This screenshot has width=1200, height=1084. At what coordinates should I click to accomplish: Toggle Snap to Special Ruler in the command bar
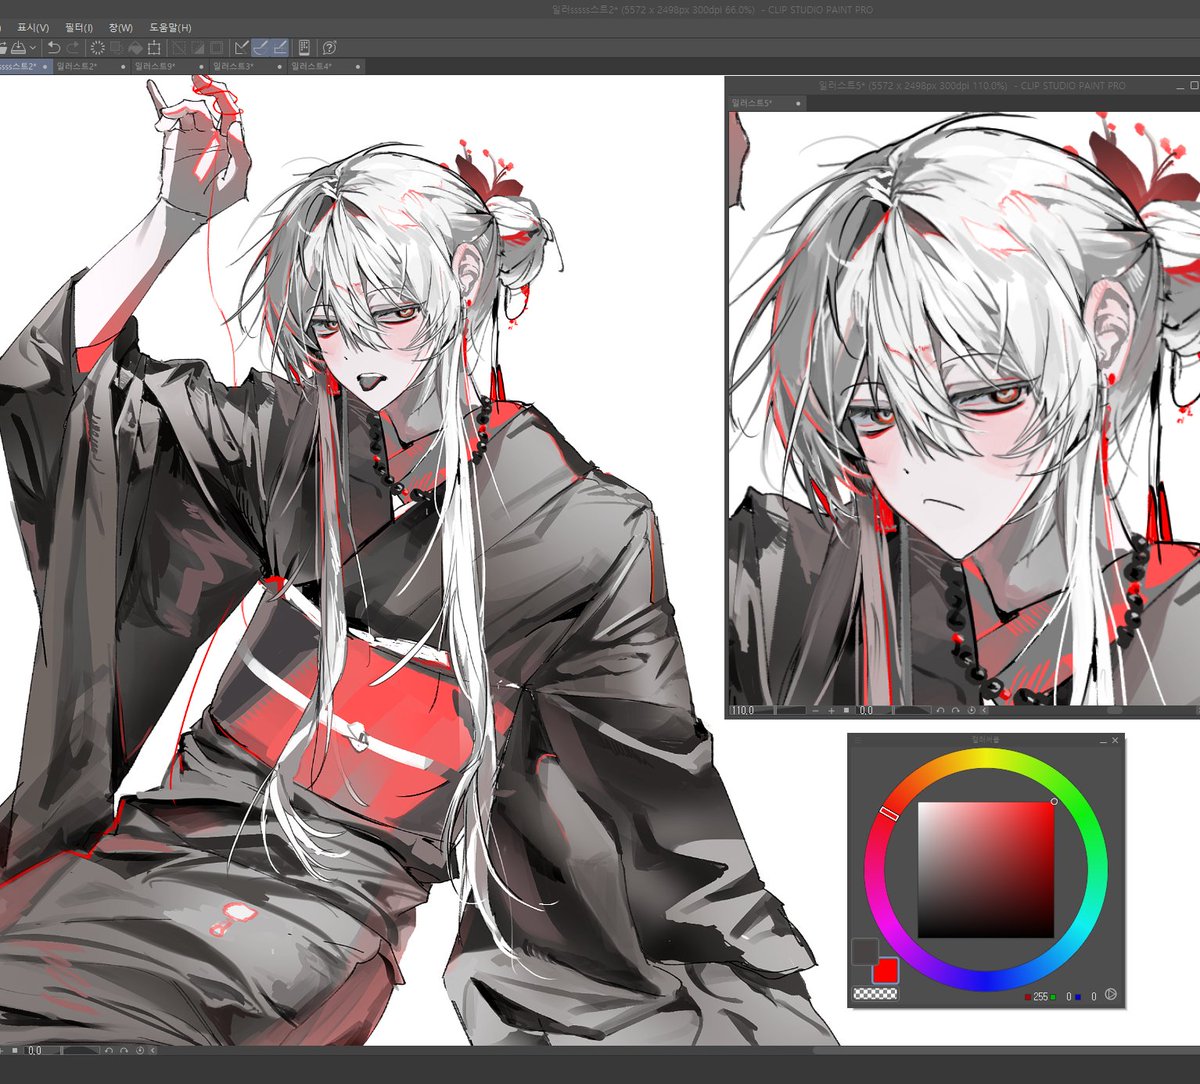click(261, 48)
